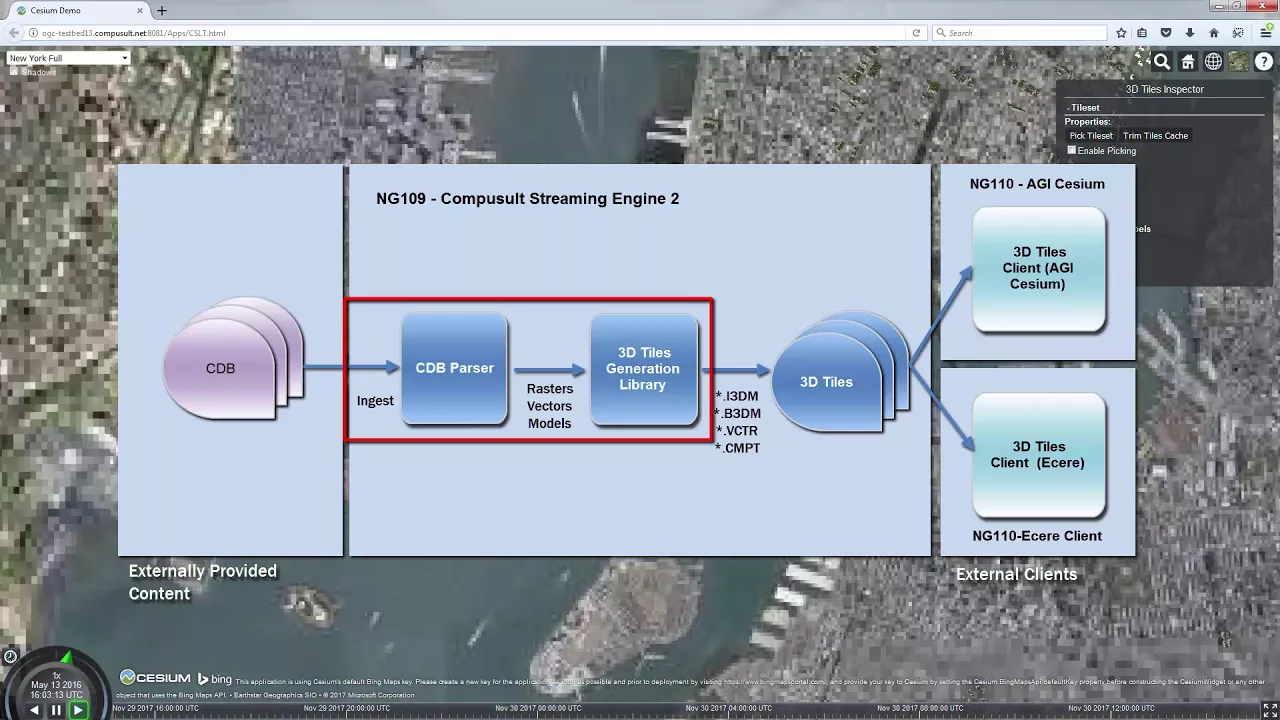
Task: Click the May 13 2016 date readout
Action: tap(56, 685)
